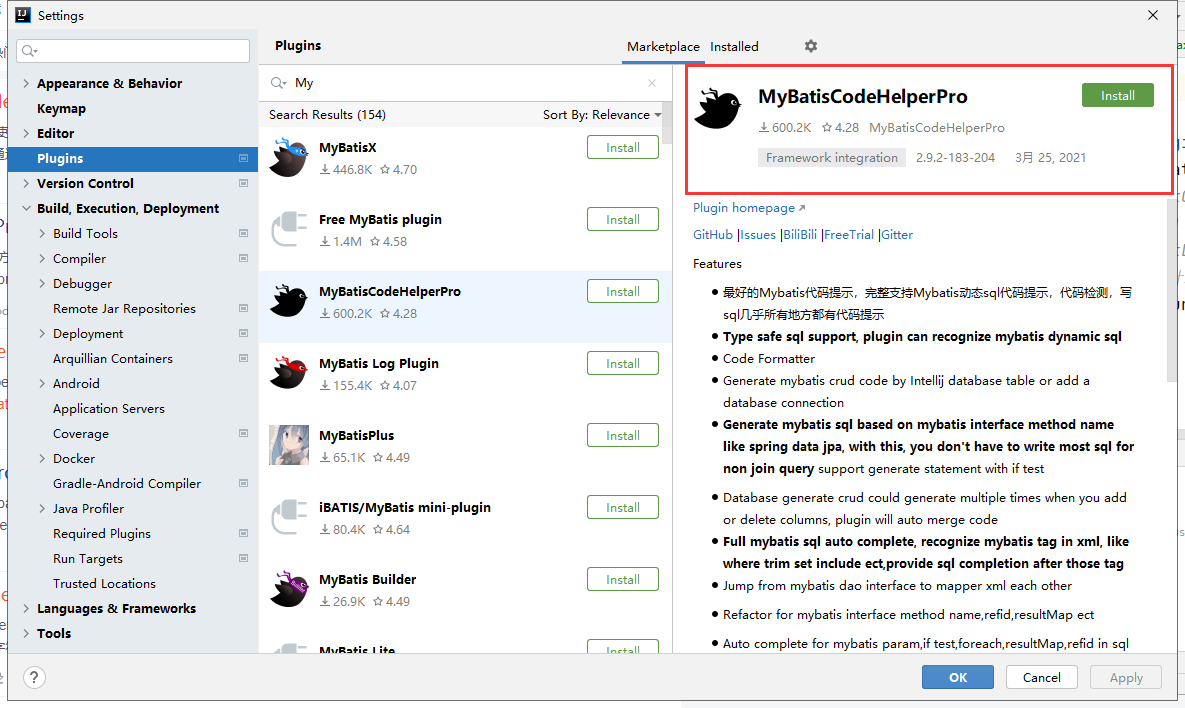This screenshot has width=1185, height=708.
Task: Open the BiliBili link
Action: (x=800, y=235)
